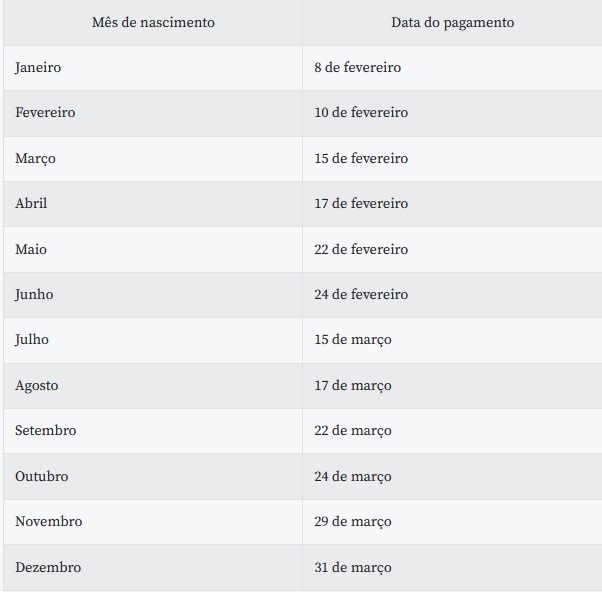Click the "15 de março" payment date
Image resolution: width=602 pixels, height=592 pixels.
tap(353, 339)
